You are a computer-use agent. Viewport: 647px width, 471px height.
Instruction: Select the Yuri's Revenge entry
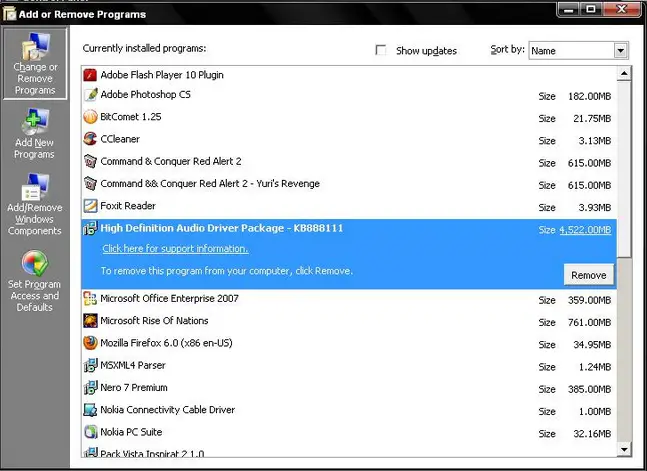(x=349, y=185)
